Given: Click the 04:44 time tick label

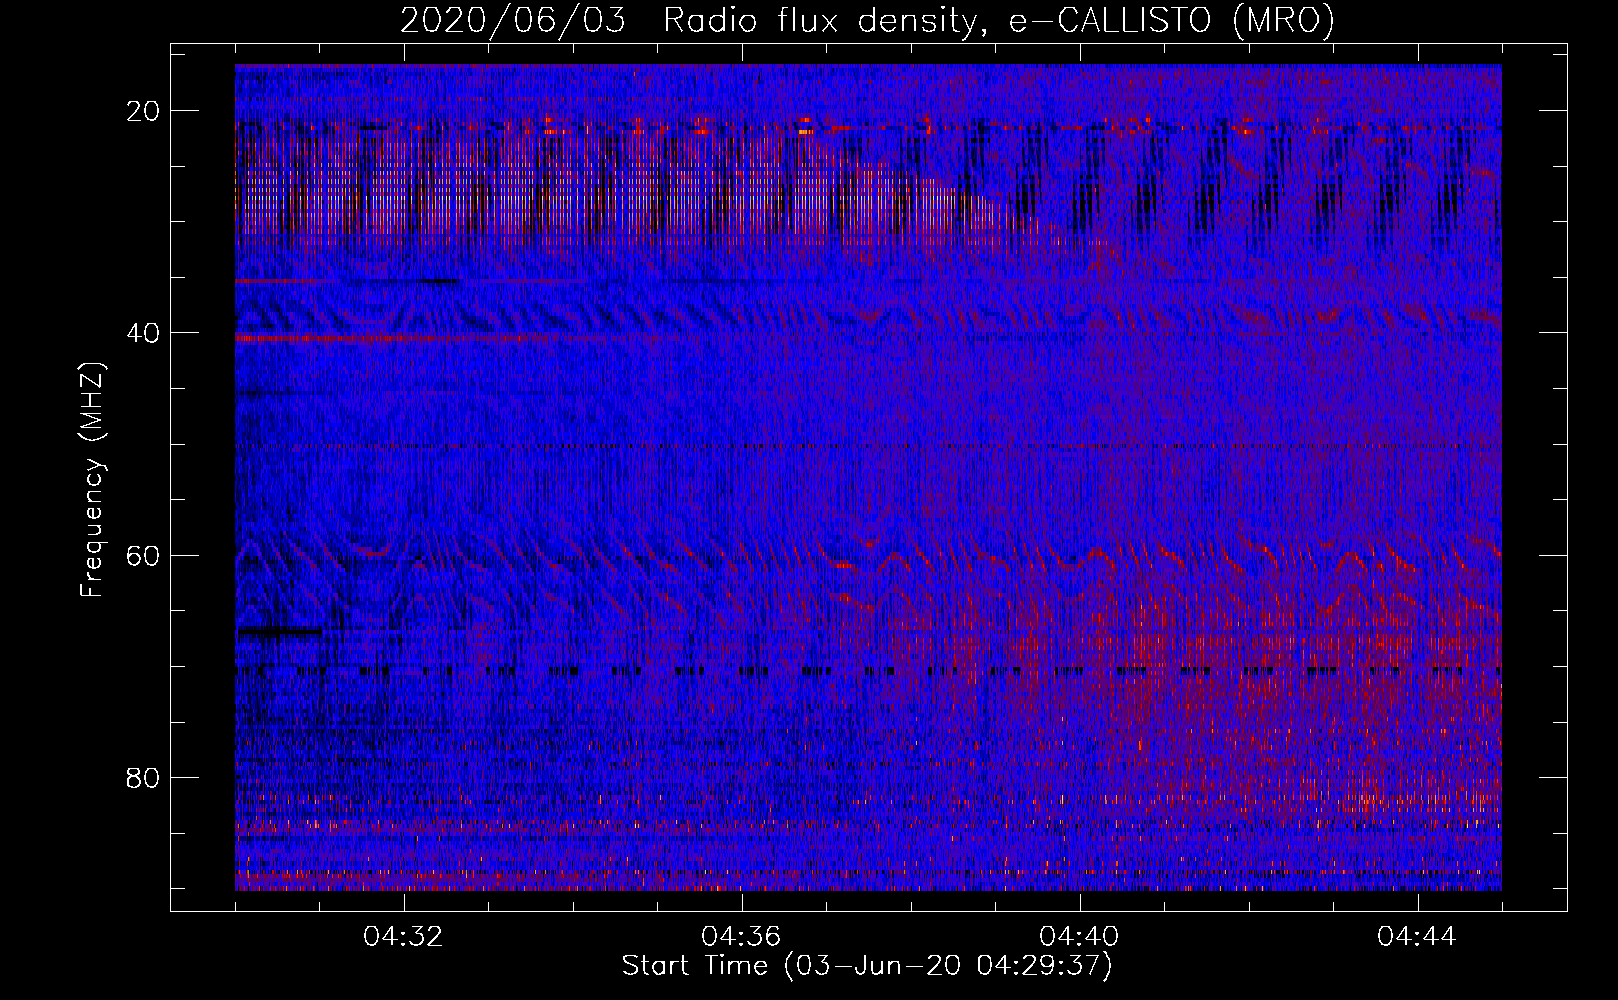Looking at the screenshot, I should coord(1418,937).
